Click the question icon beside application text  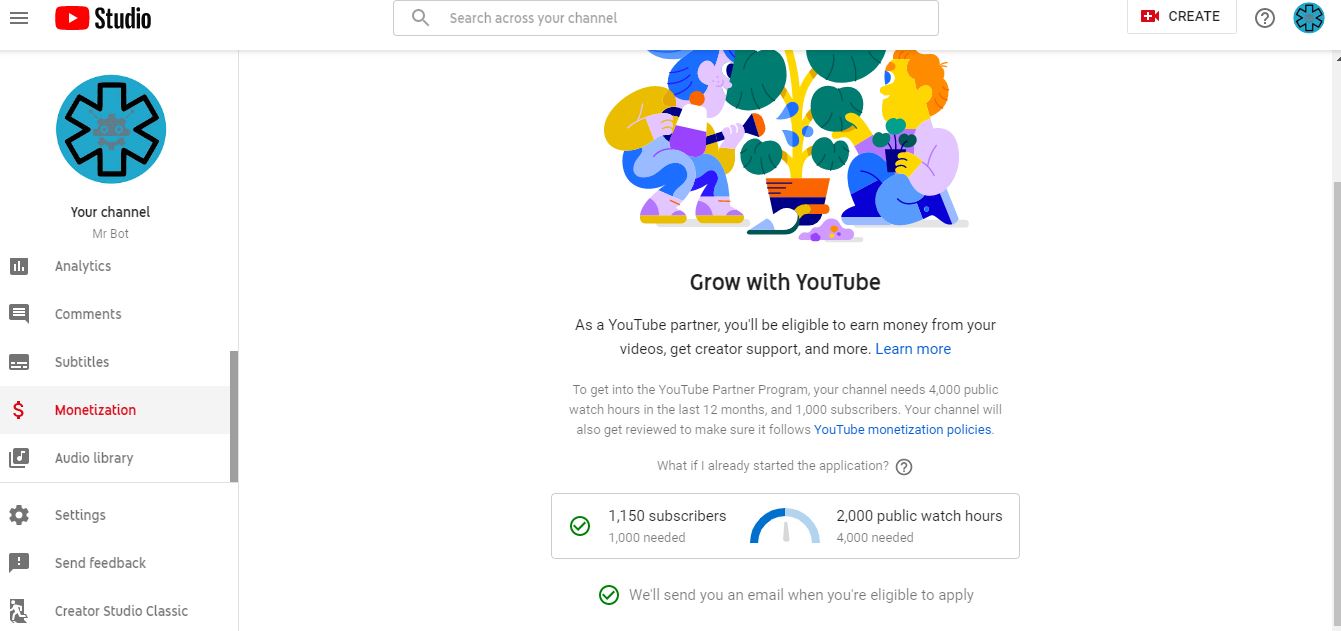(x=904, y=466)
